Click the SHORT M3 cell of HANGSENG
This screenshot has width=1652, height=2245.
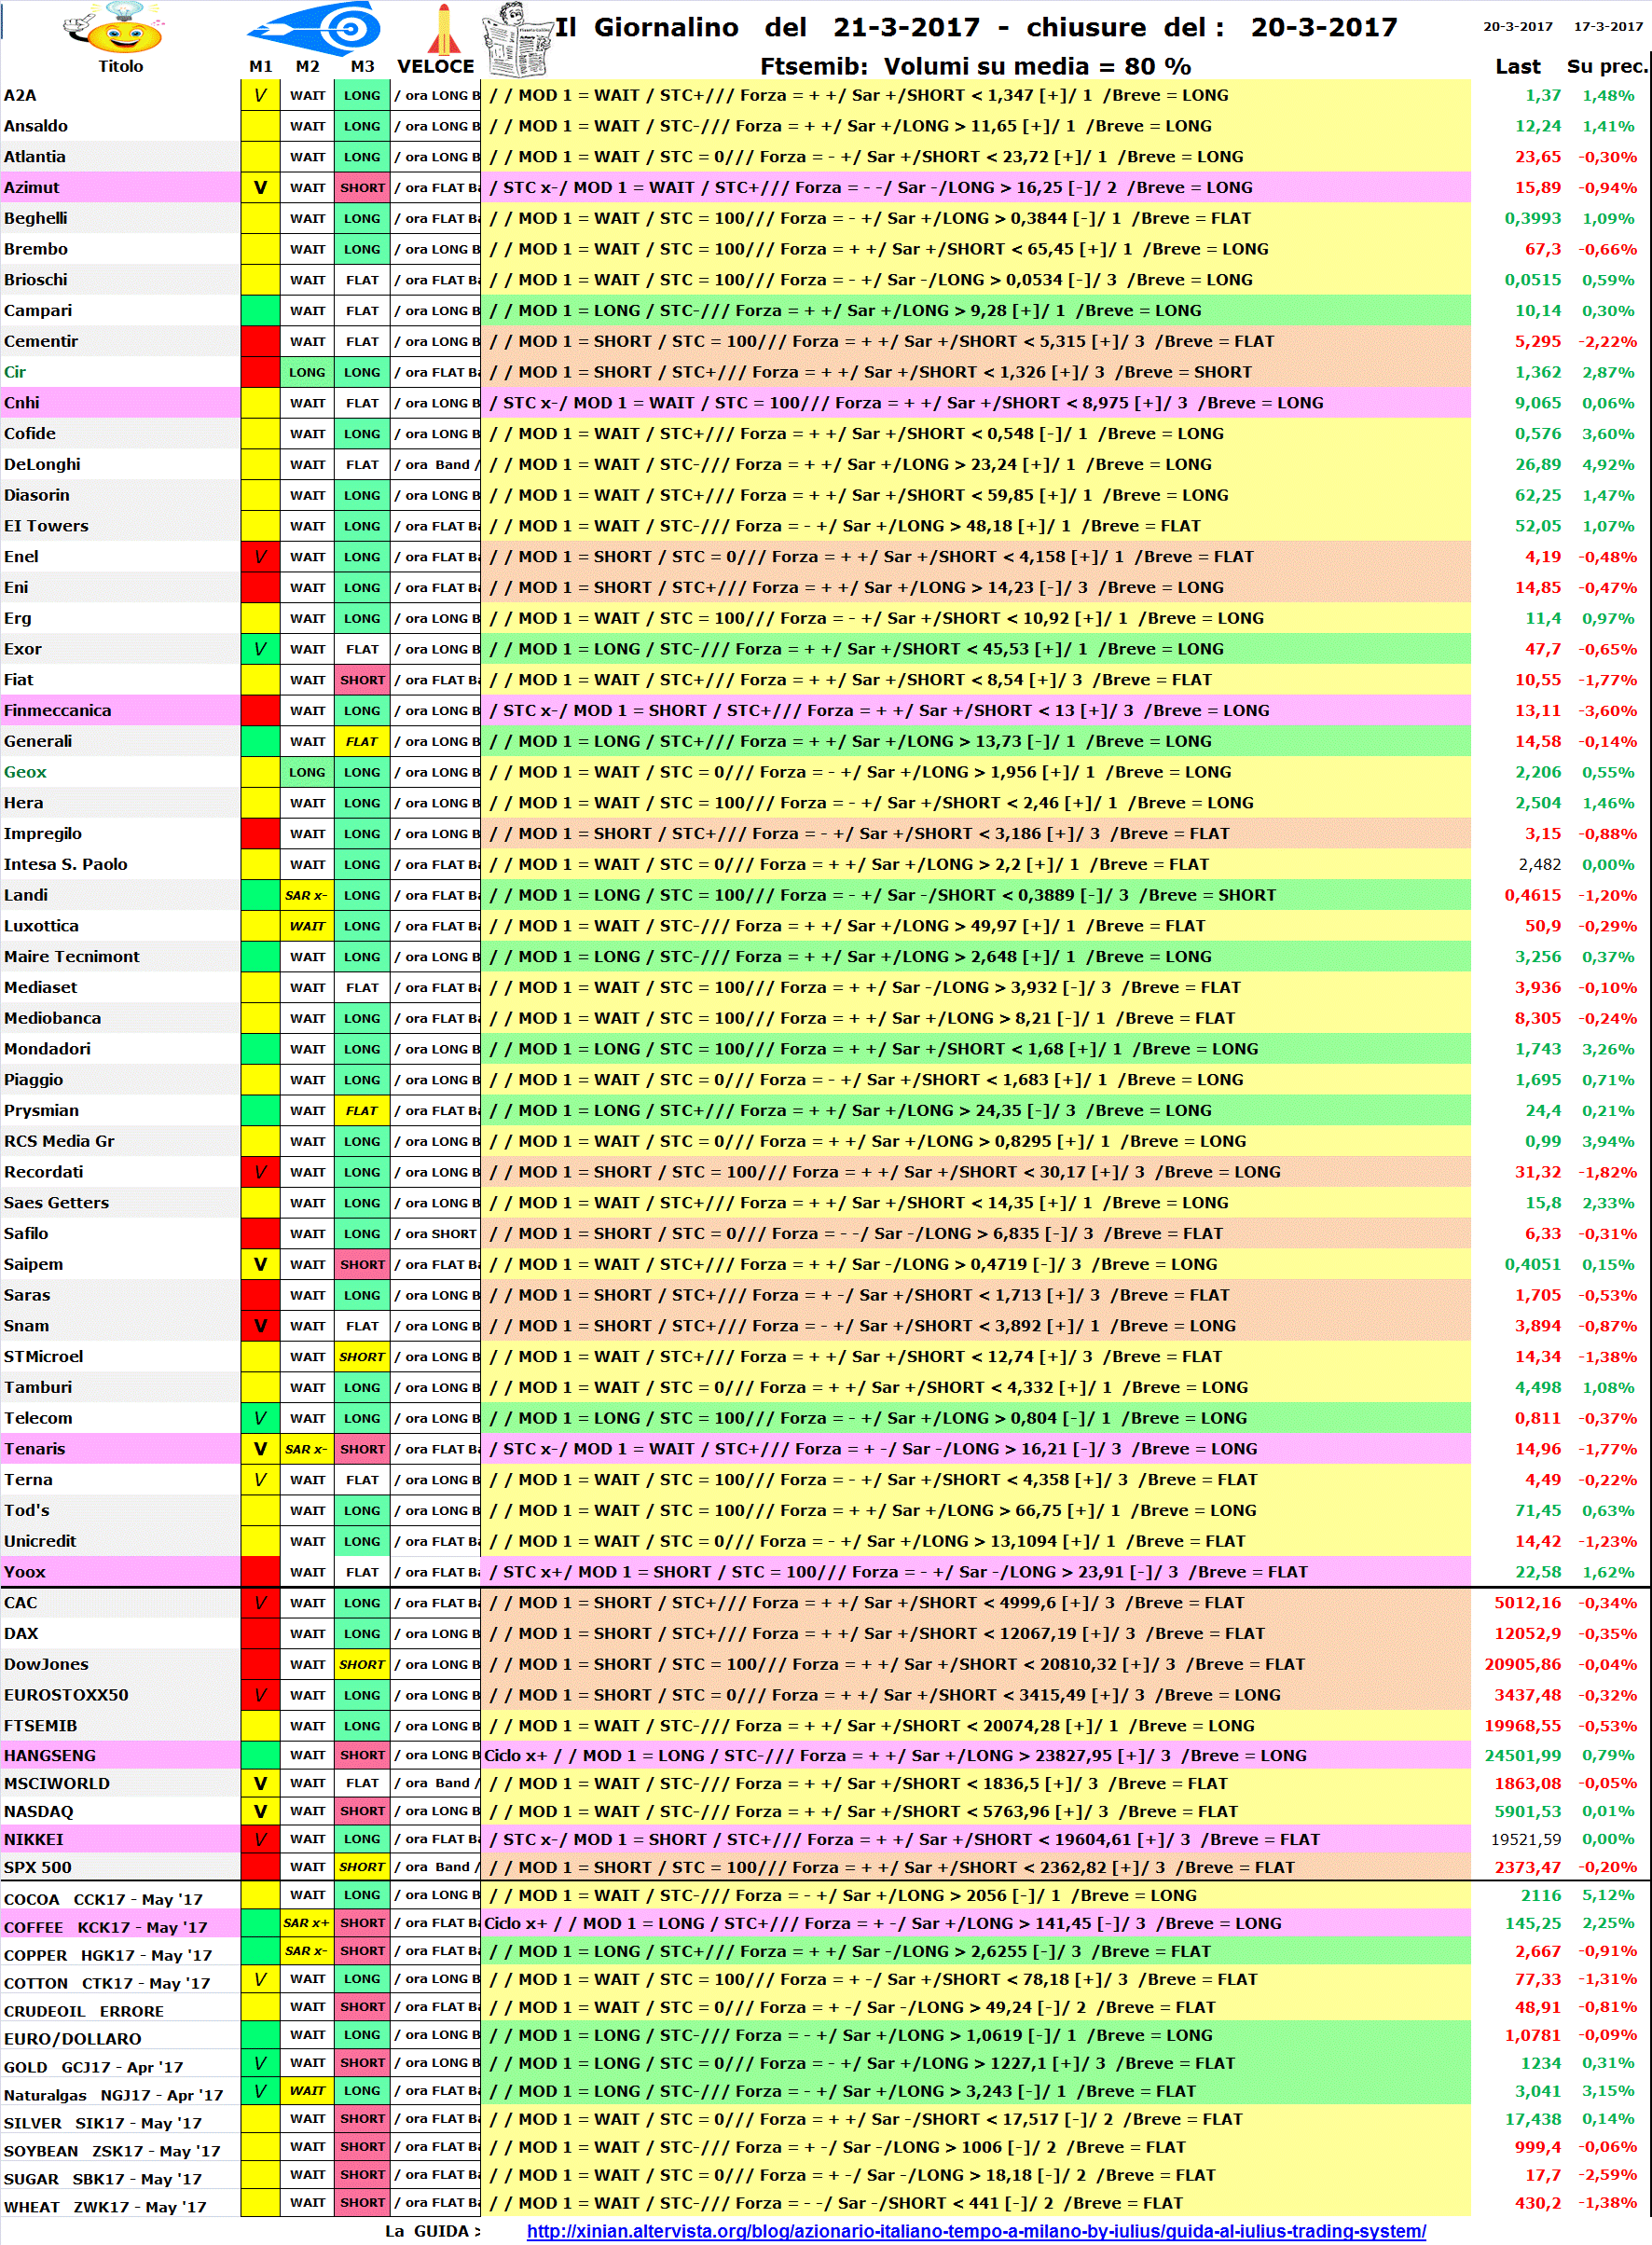click(362, 1755)
